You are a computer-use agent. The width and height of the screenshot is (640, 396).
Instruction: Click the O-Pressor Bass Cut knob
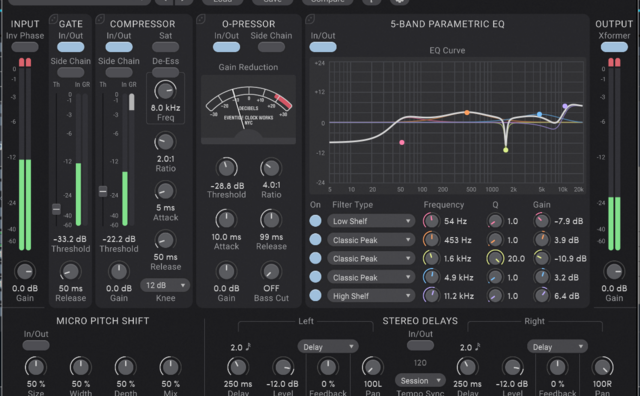[x=271, y=271]
